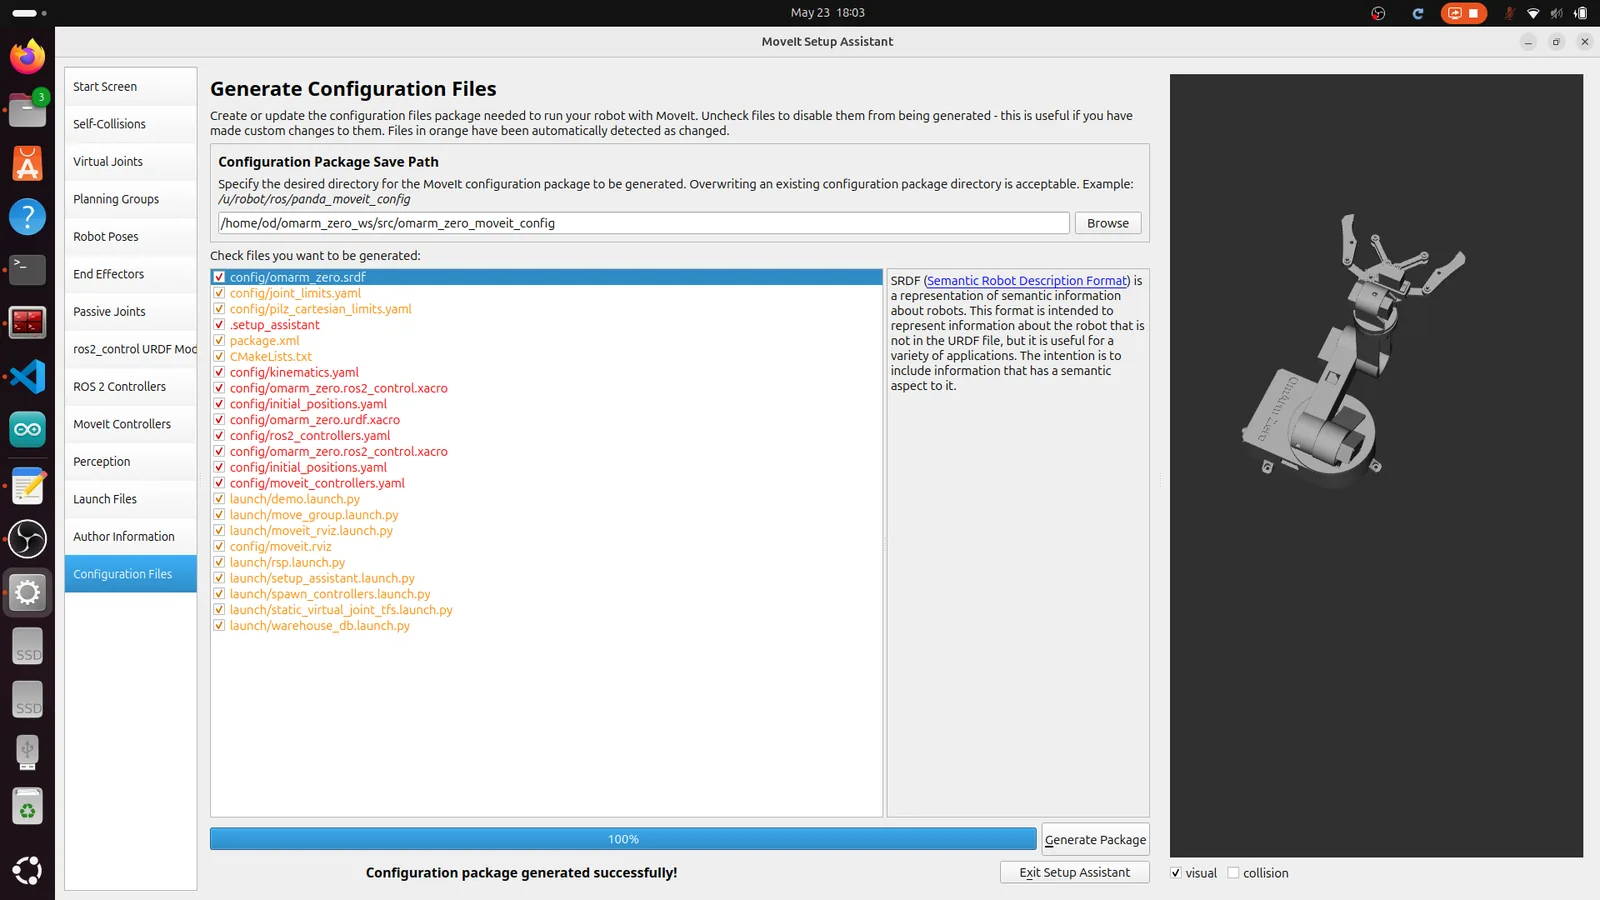
Task: Select launch/move_group.launch.py row text
Action: (x=314, y=515)
